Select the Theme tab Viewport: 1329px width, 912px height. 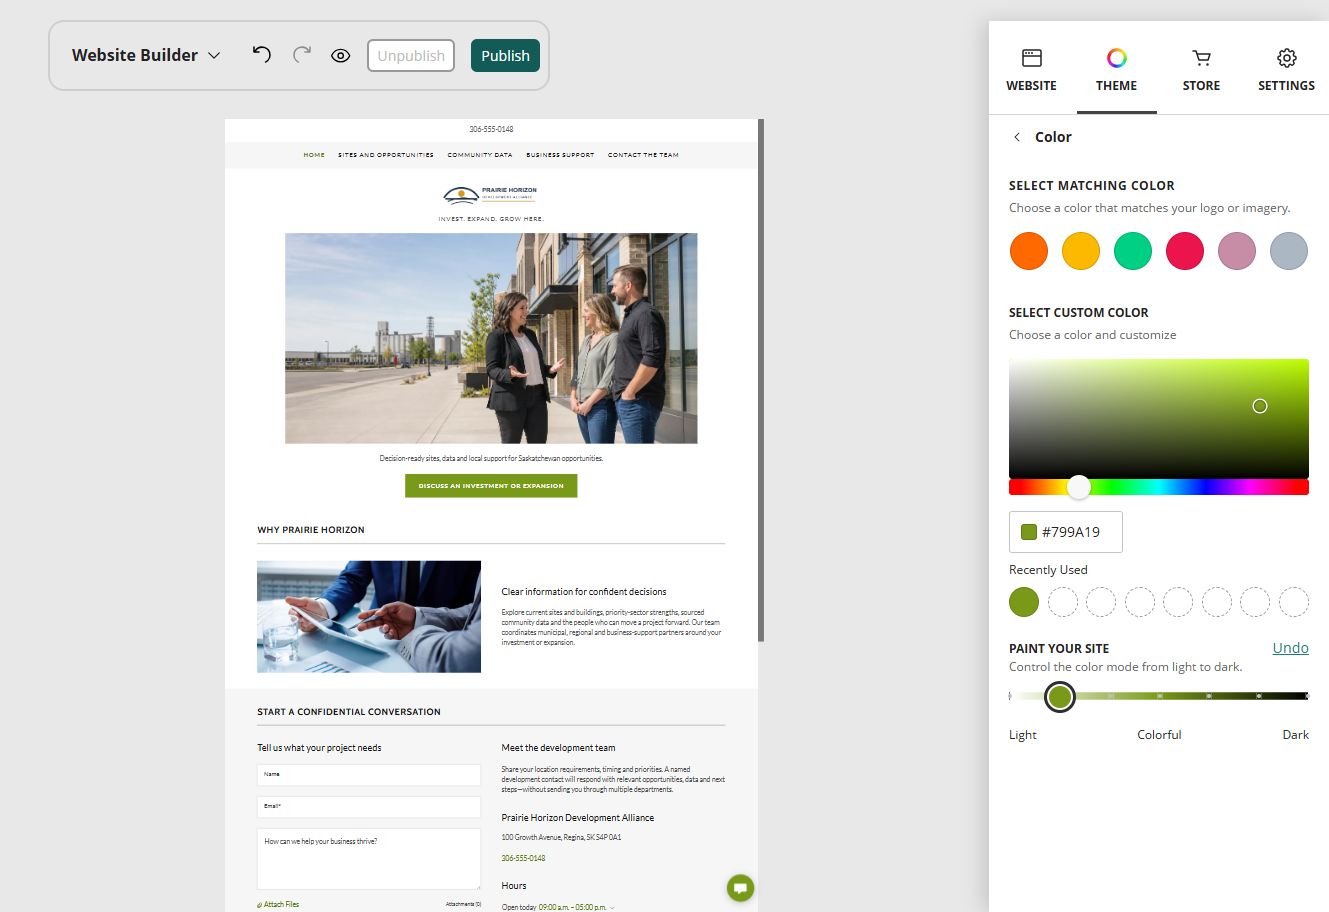coord(1116,70)
